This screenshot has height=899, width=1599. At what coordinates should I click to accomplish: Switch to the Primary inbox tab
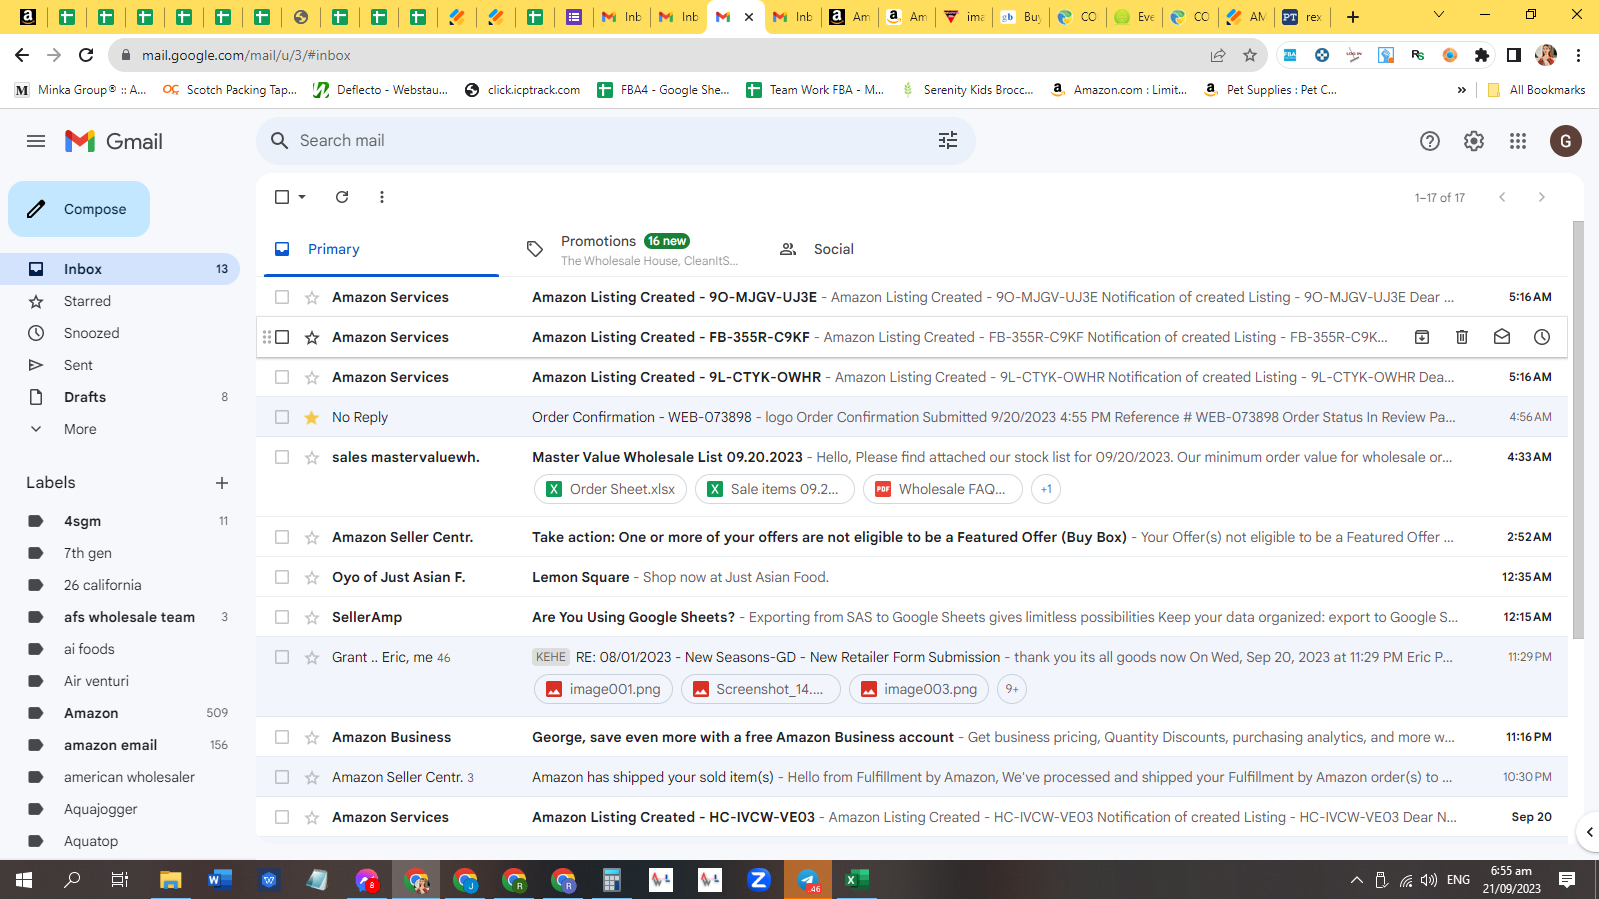pos(381,249)
